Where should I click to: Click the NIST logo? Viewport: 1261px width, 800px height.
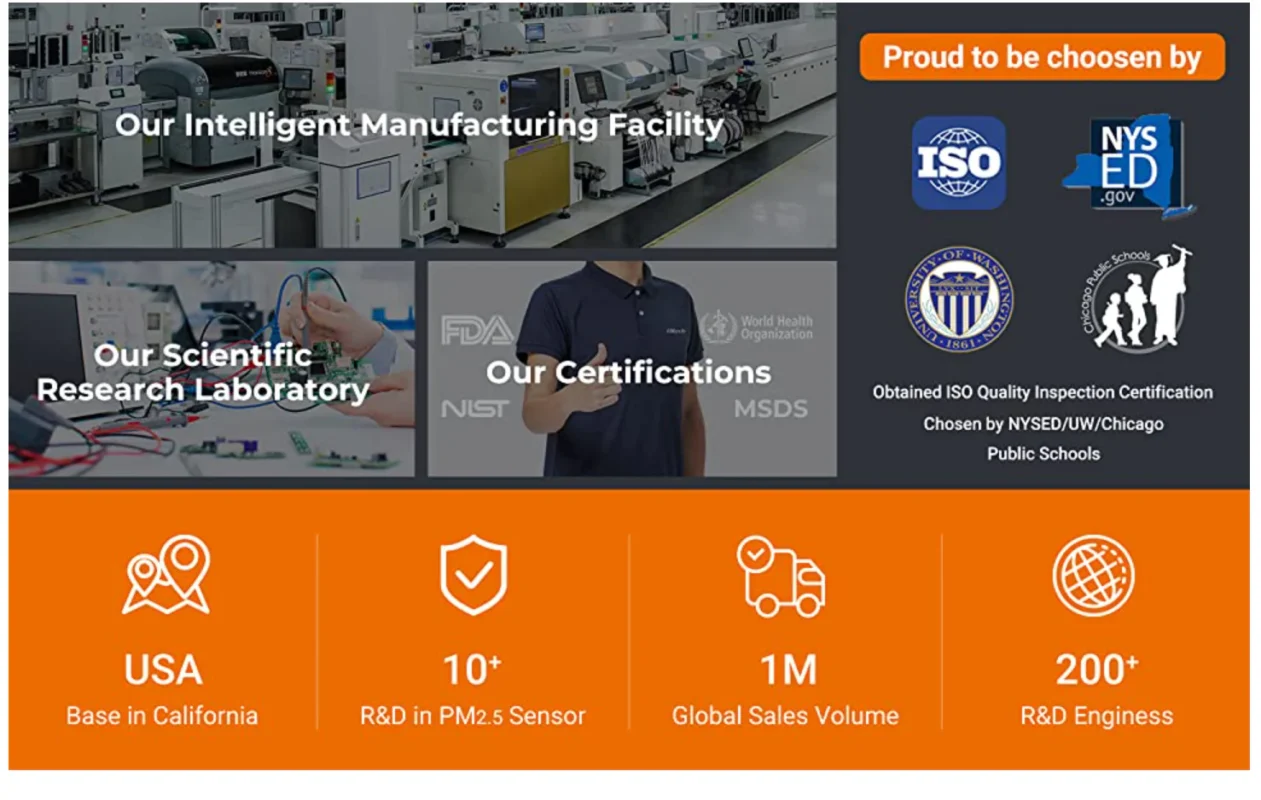click(475, 409)
